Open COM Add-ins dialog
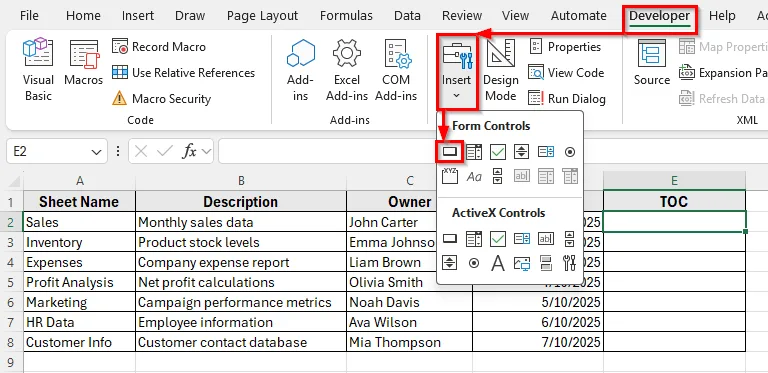This screenshot has width=768, height=373. tap(396, 70)
